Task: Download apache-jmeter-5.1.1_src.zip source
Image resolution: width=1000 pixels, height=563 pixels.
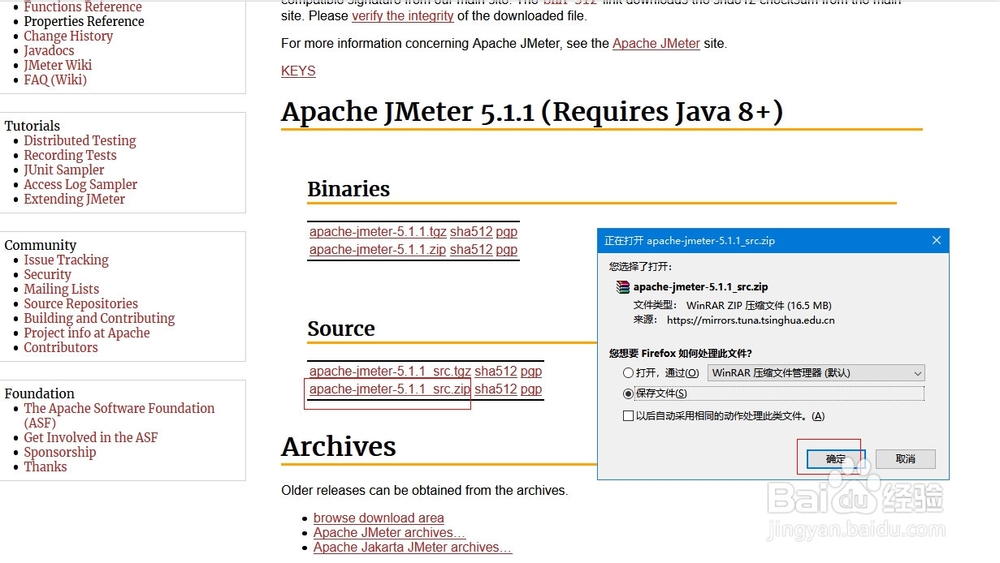Action: coord(390,389)
